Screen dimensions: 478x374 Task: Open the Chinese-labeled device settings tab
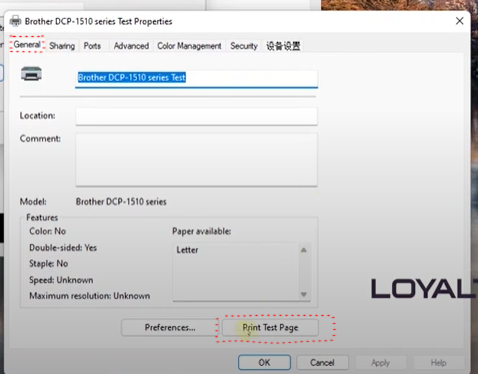[x=283, y=46]
